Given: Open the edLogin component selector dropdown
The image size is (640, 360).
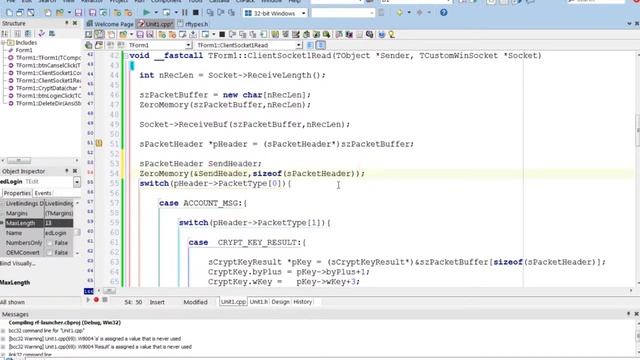Looking at the screenshot, I should tap(77, 182).
